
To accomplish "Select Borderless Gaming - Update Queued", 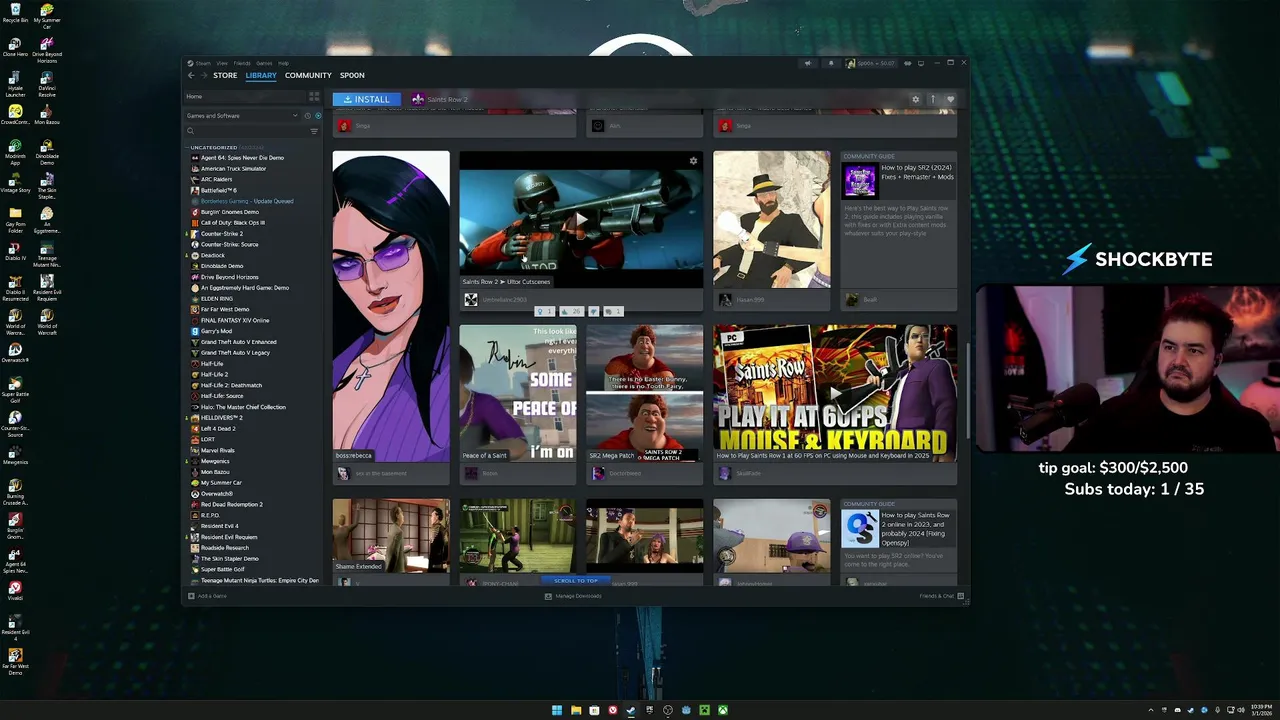I will click(247, 201).
